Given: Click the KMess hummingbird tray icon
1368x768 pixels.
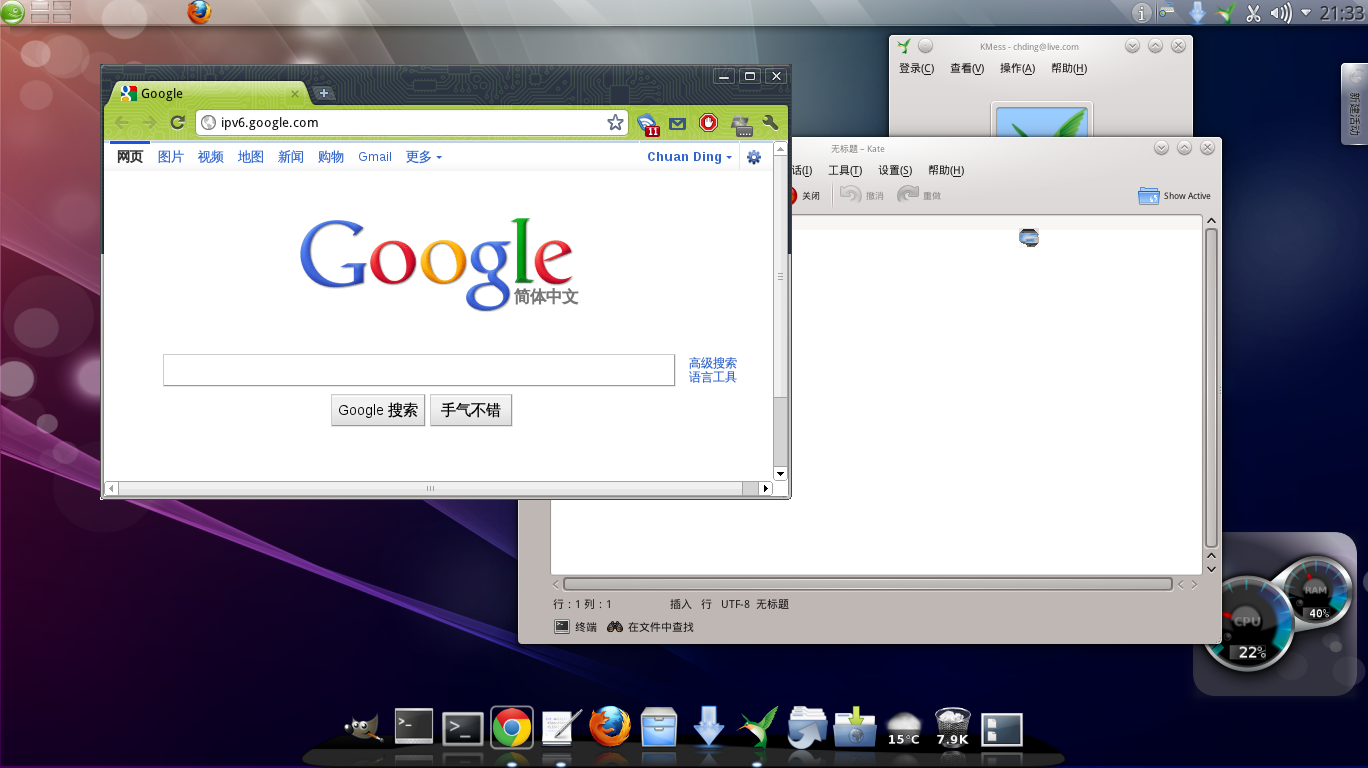Looking at the screenshot, I should point(1226,13).
